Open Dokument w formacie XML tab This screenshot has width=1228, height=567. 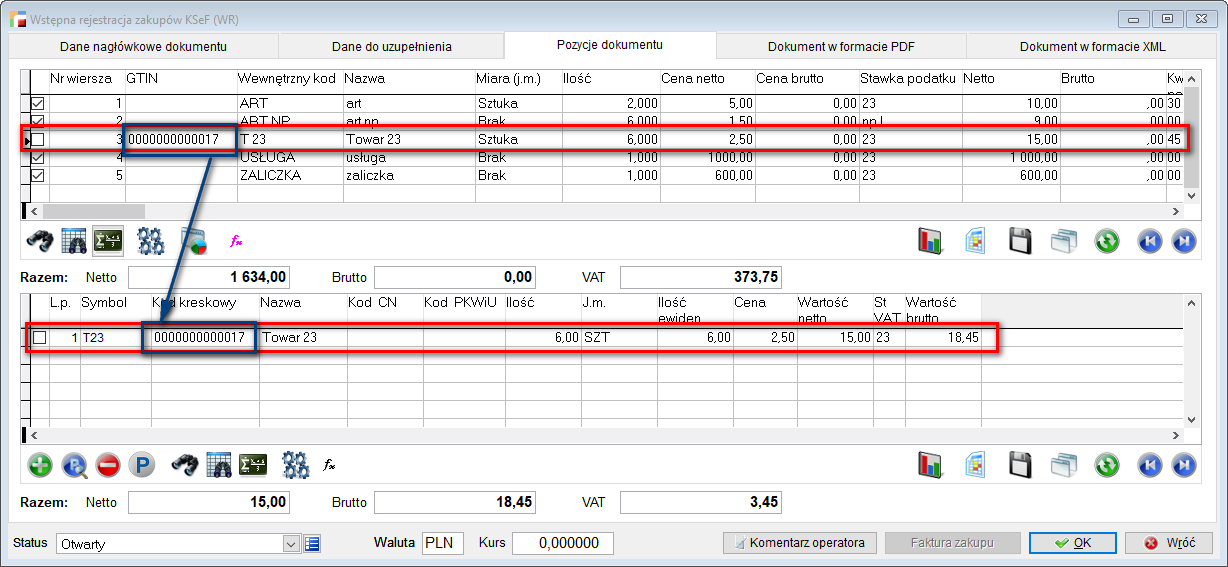click(1092, 46)
